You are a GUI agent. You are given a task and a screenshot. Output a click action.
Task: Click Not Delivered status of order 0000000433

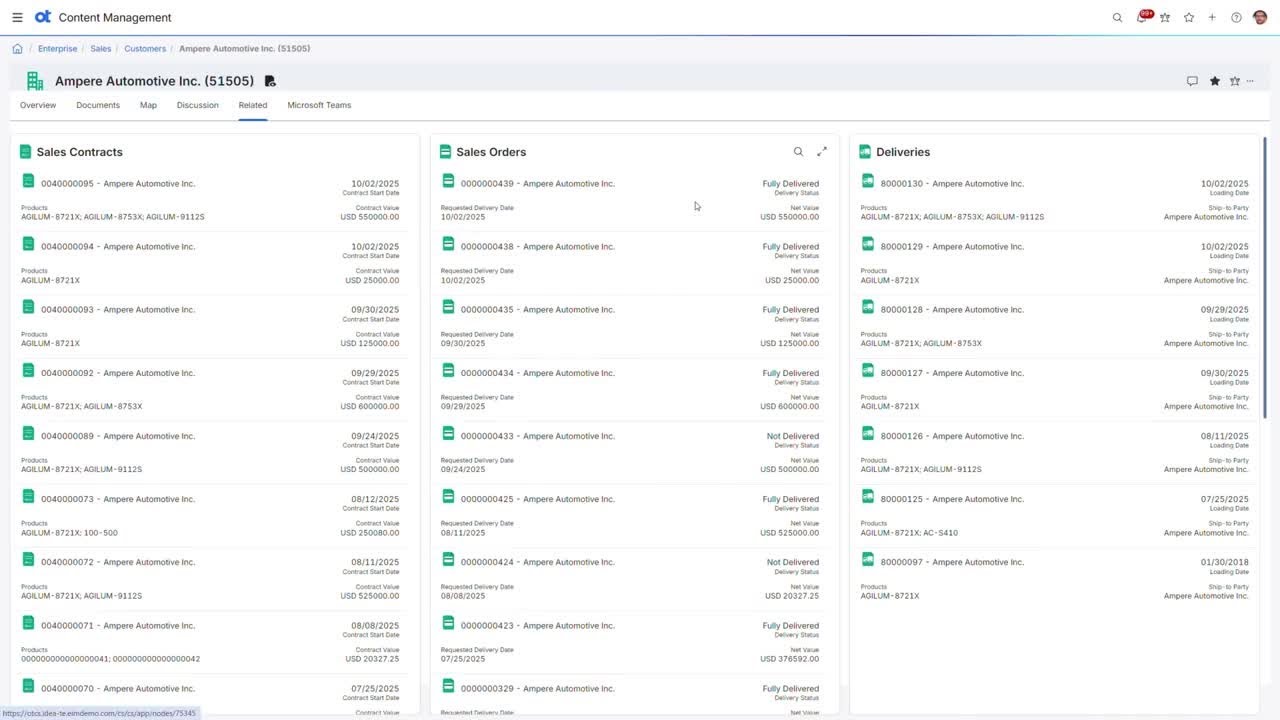pyautogui.click(x=793, y=436)
